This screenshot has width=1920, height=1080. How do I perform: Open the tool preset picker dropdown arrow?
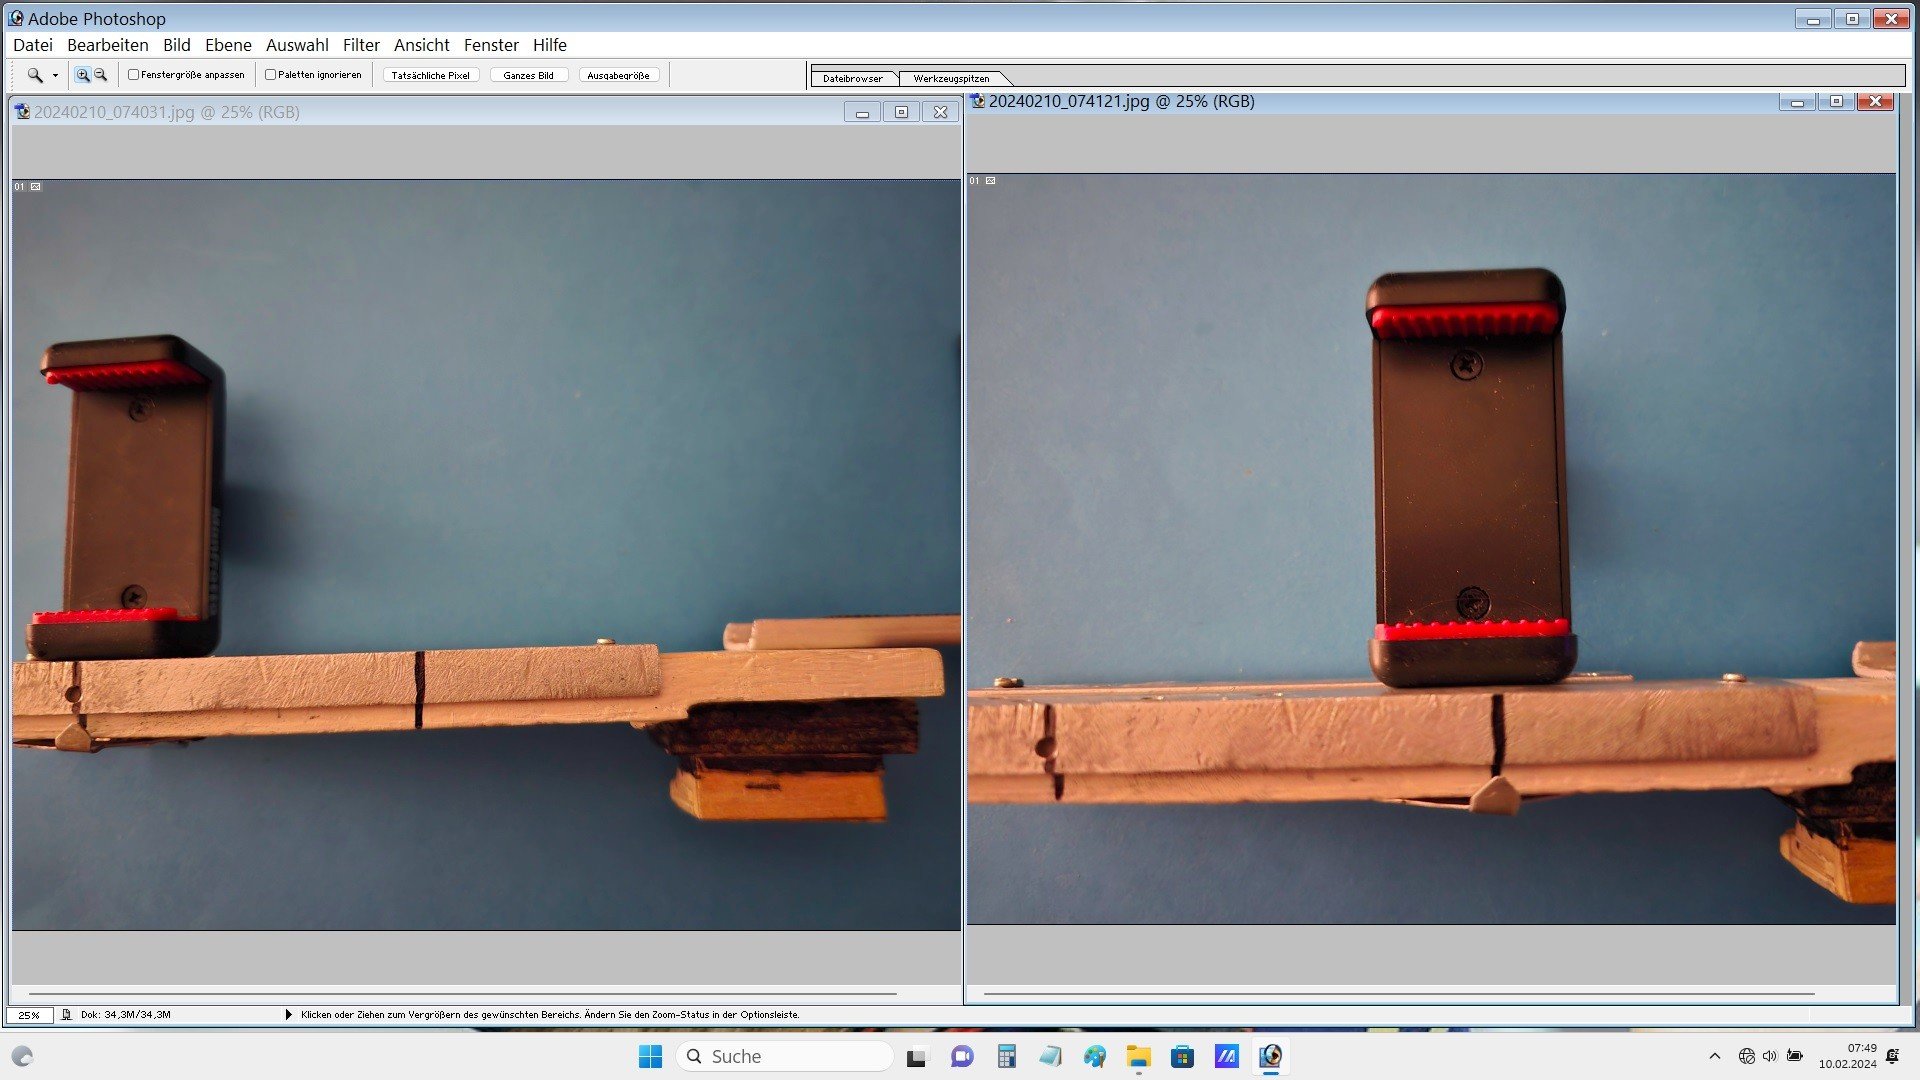click(x=55, y=76)
